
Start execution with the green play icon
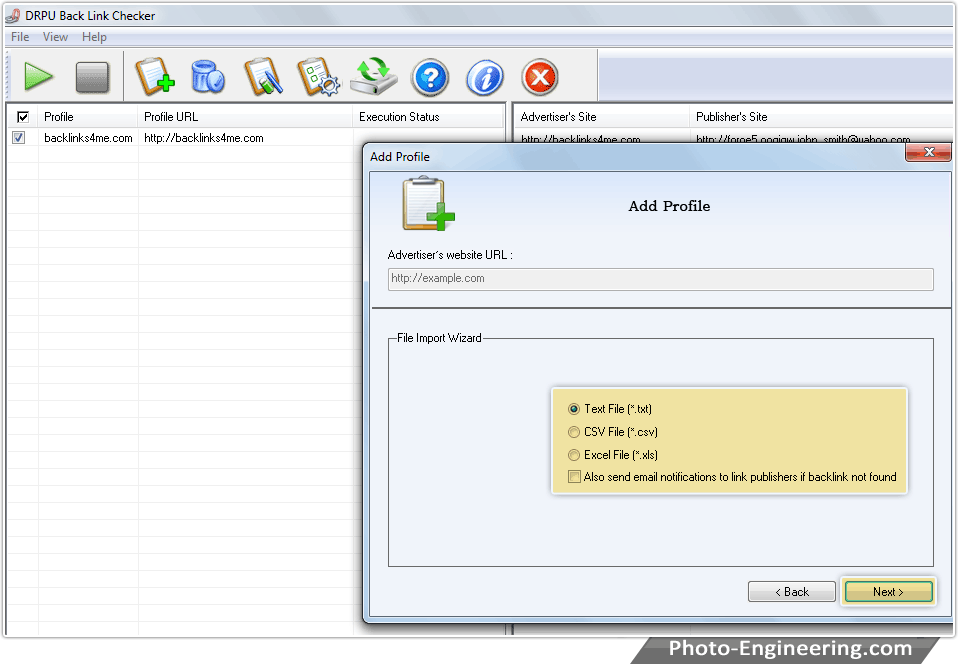38,77
